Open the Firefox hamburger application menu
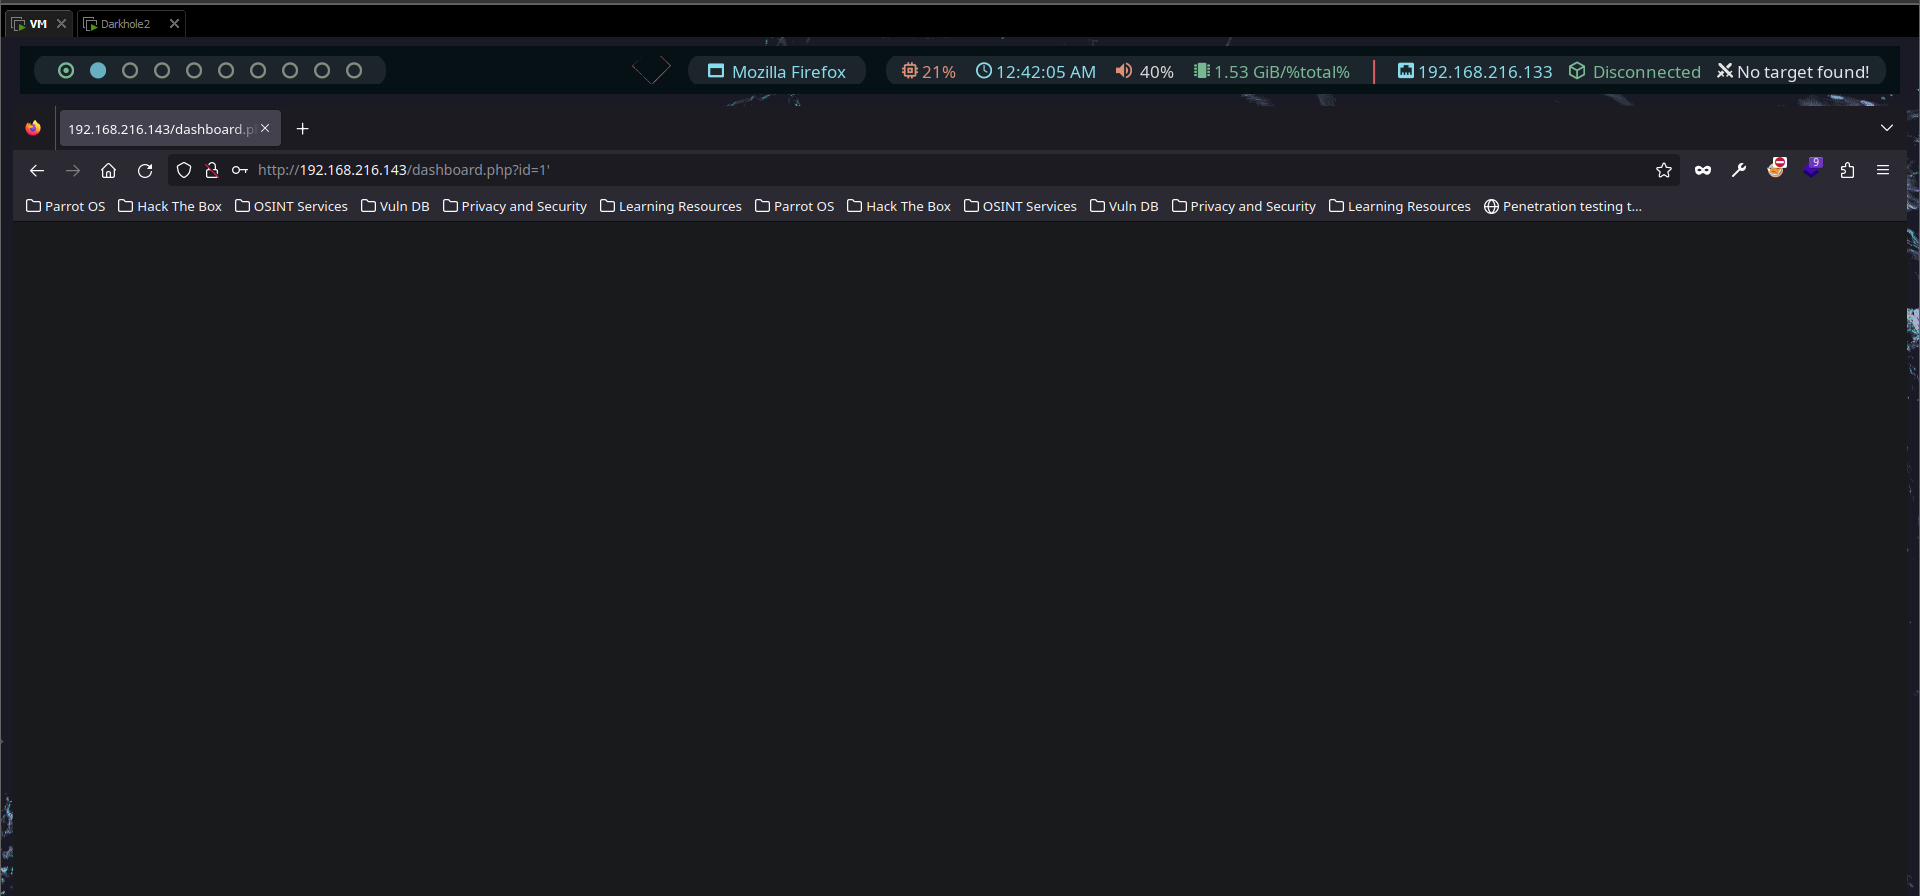The width and height of the screenshot is (1920, 896). [1883, 170]
